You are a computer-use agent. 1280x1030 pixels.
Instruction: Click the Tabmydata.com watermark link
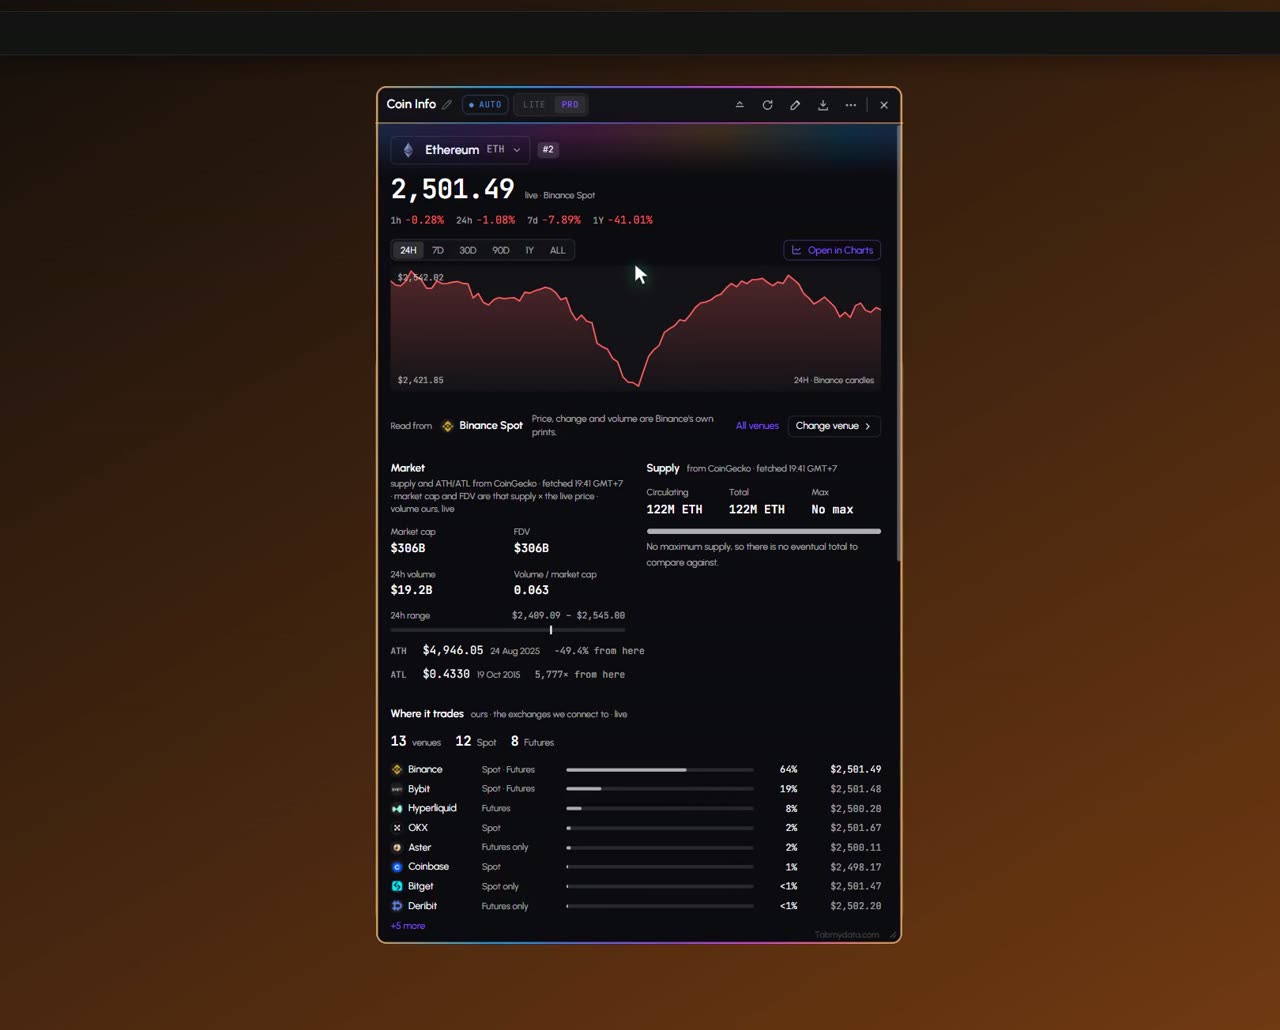click(x=847, y=935)
